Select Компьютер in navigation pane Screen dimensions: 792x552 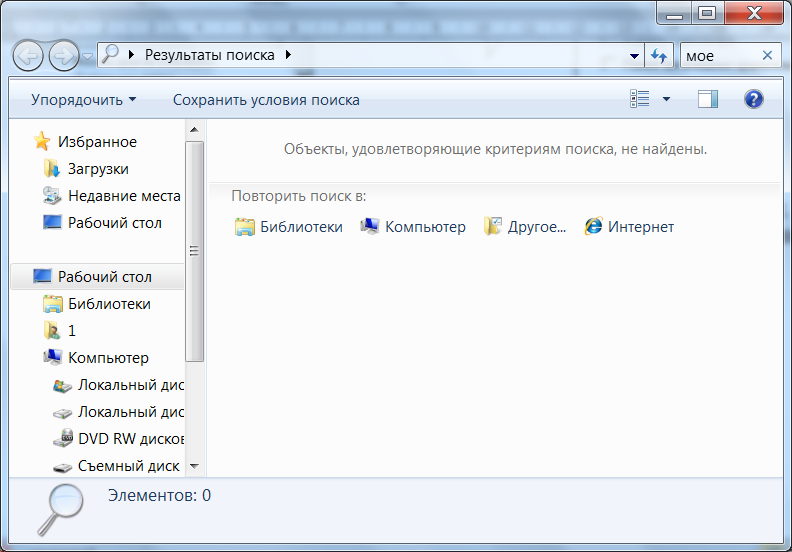click(x=108, y=358)
